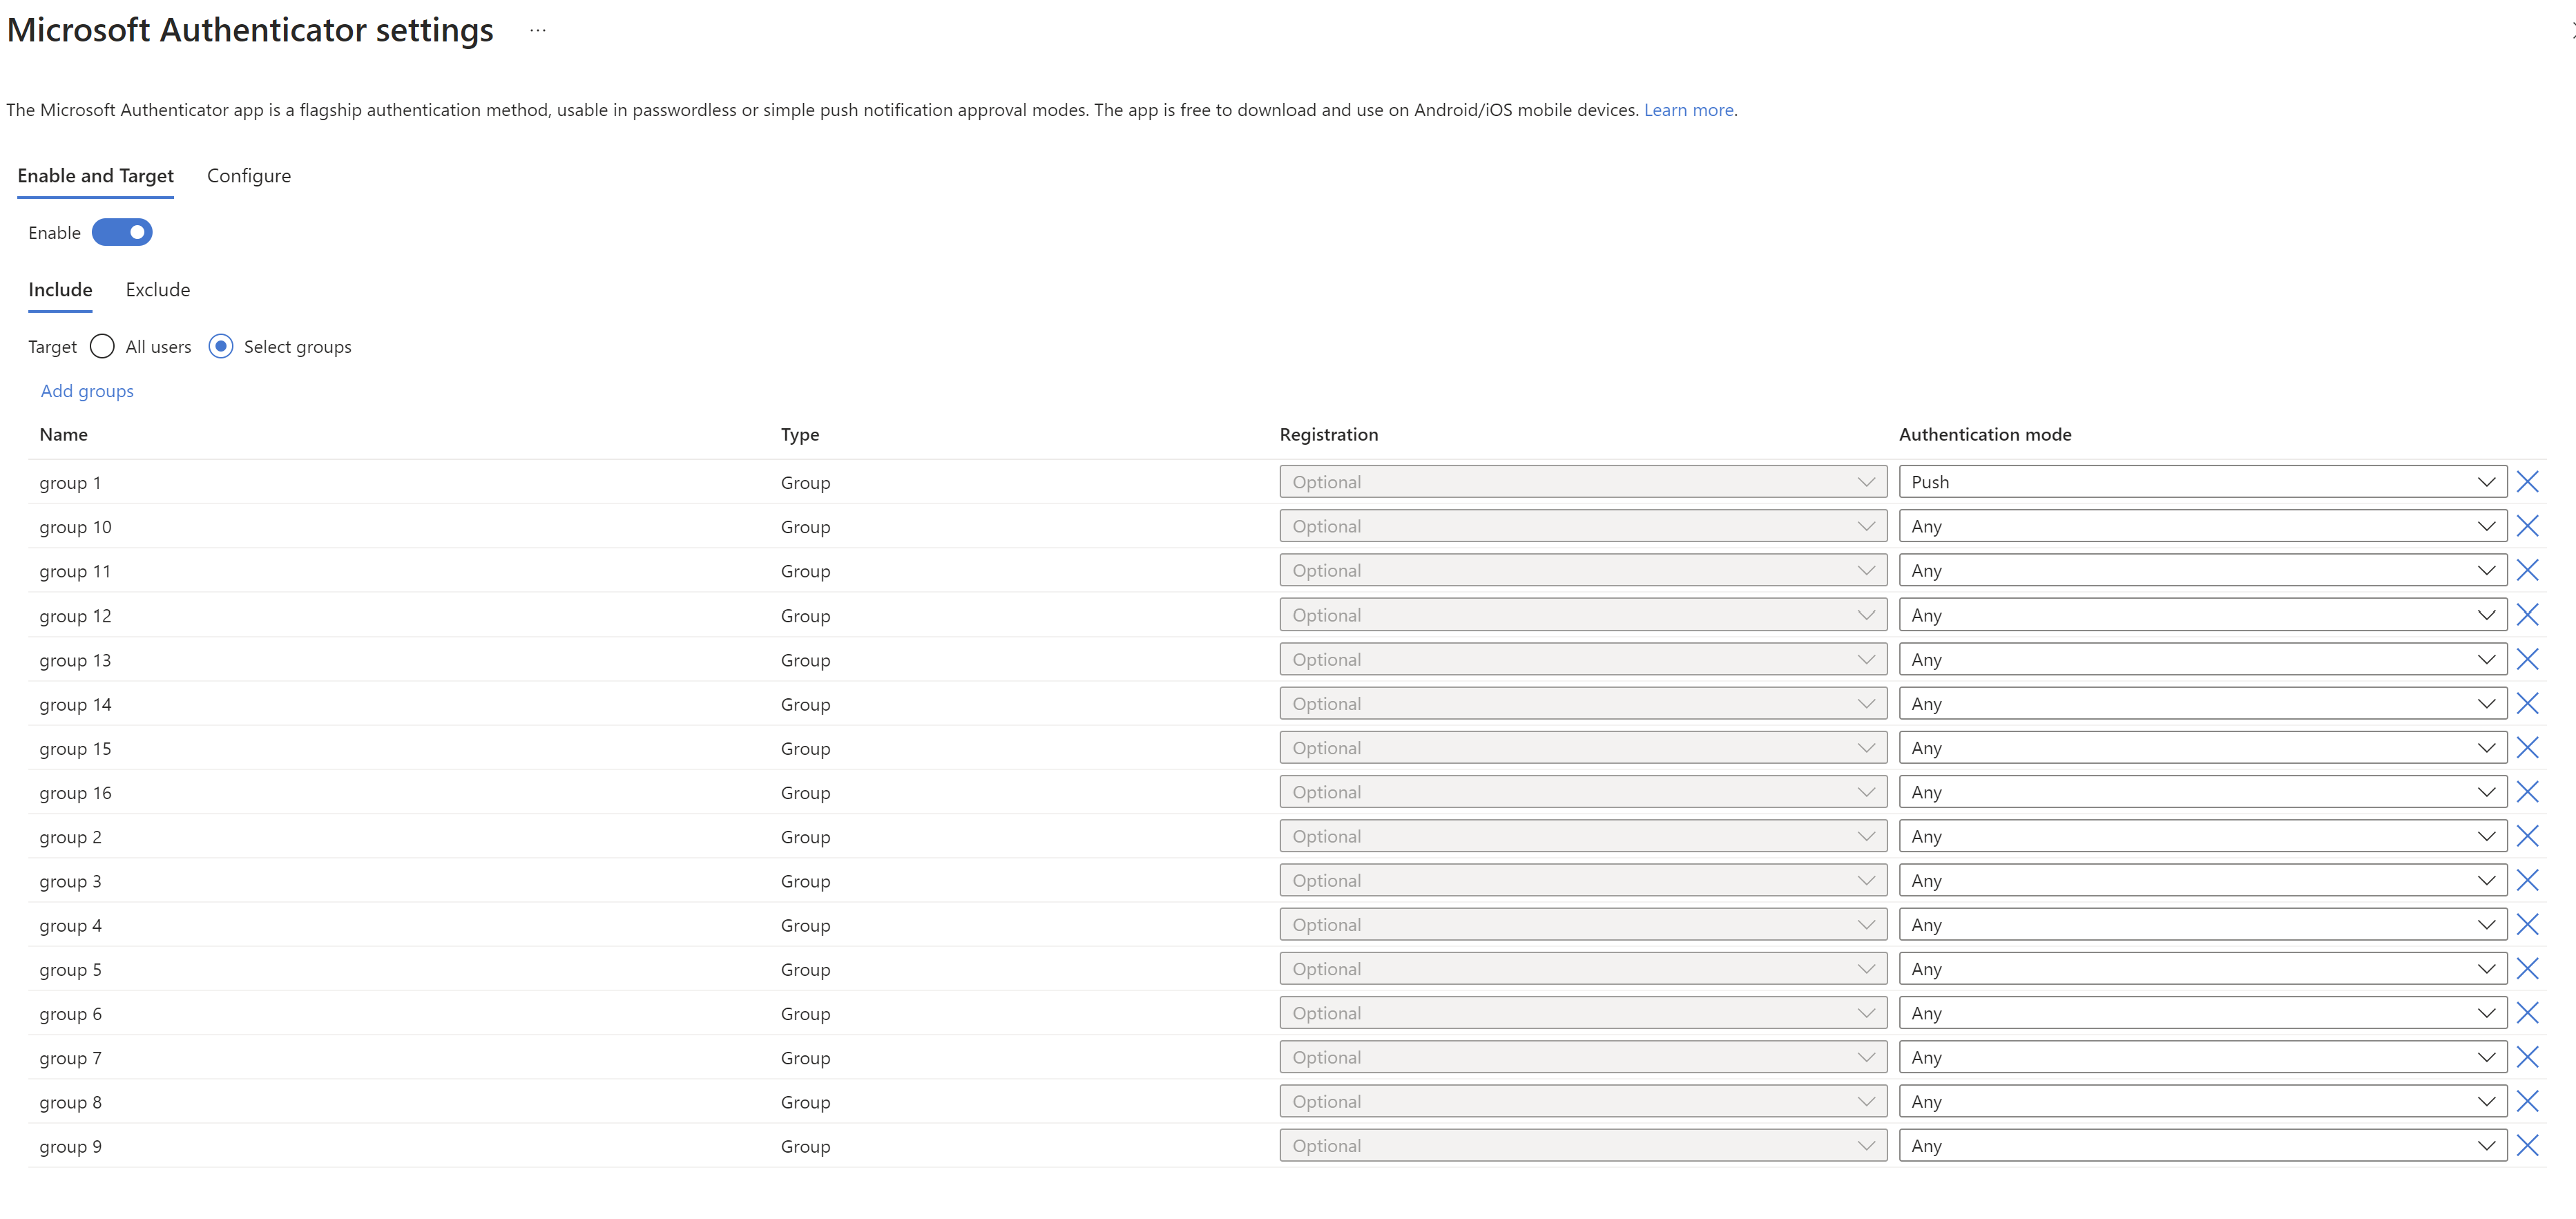Select the group 5 name cell
This screenshot has width=2576, height=1219.
[70, 970]
